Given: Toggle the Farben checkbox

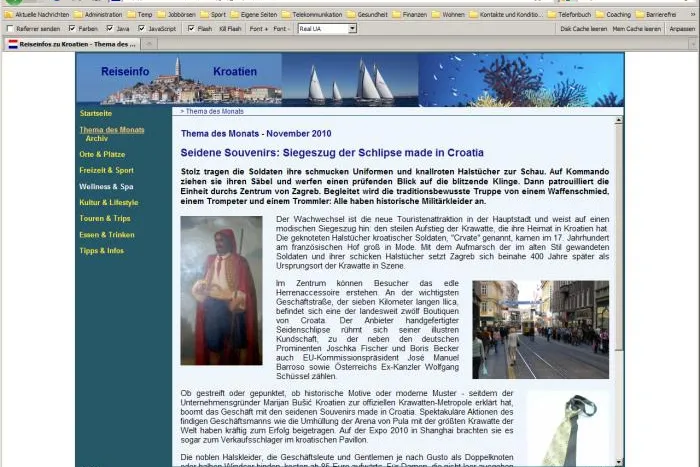Looking at the screenshot, I should coord(72,29).
